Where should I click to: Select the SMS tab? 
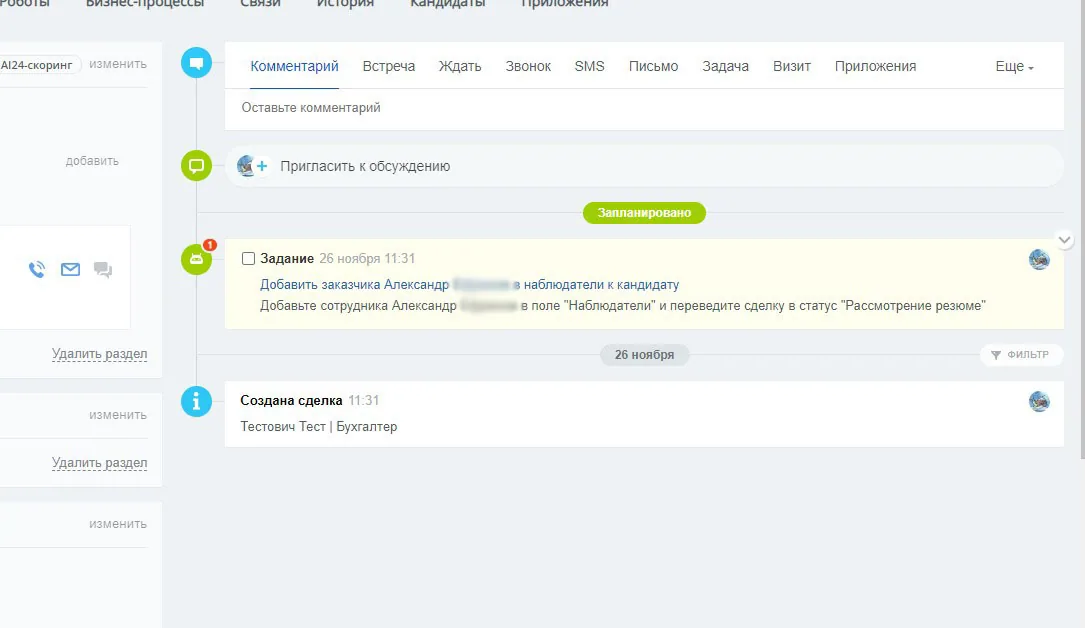(x=590, y=66)
